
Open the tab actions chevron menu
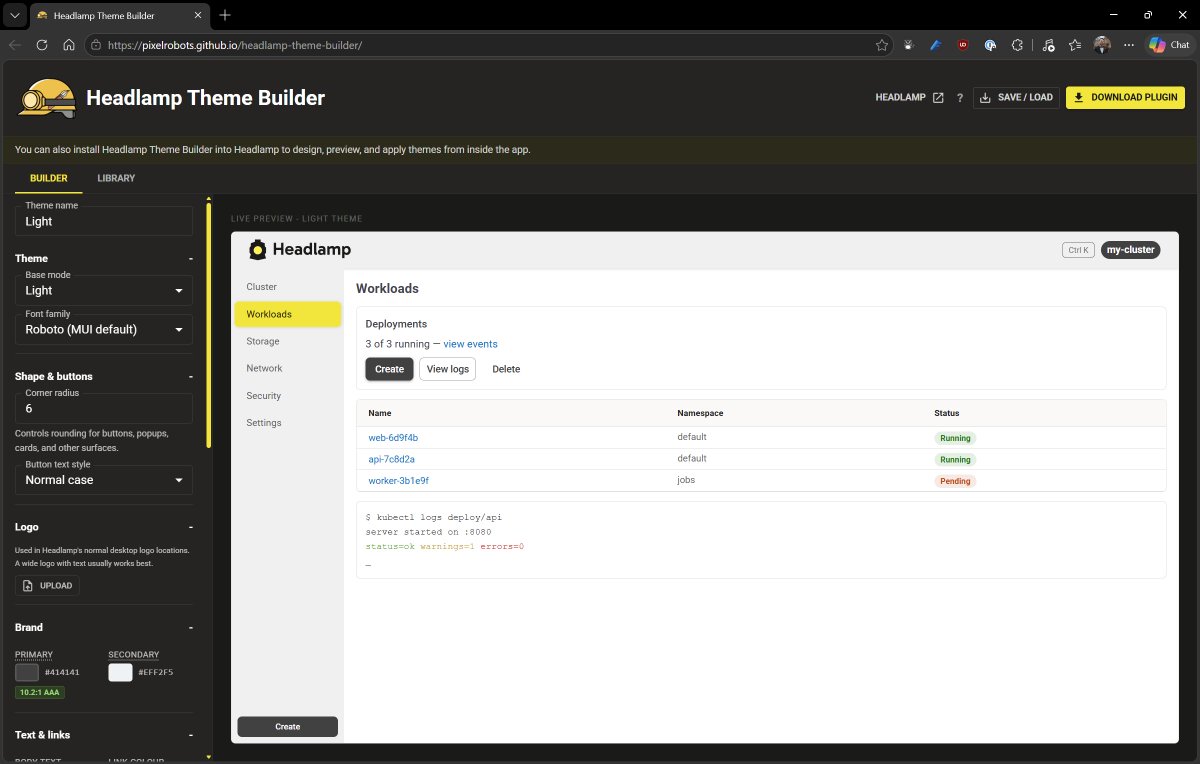coord(14,16)
